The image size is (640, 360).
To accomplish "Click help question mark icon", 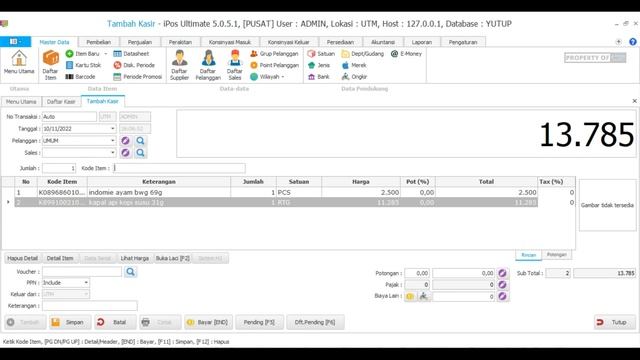I will [633, 42].
